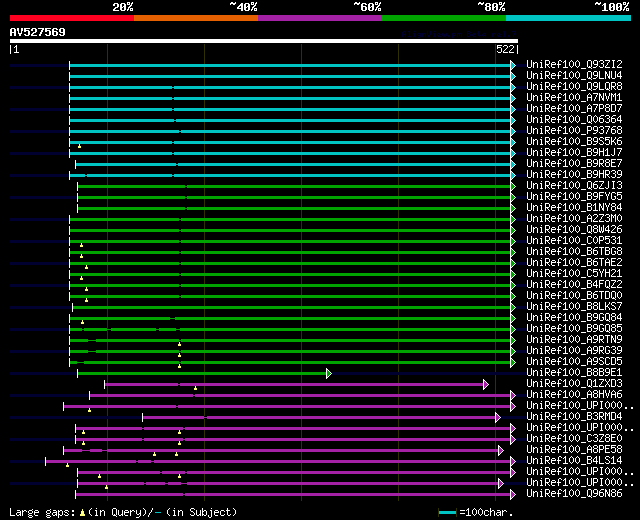This screenshot has width=640, height=520.
Task: Open UniRef100_B1NY84 label
Action: [x=574, y=208]
